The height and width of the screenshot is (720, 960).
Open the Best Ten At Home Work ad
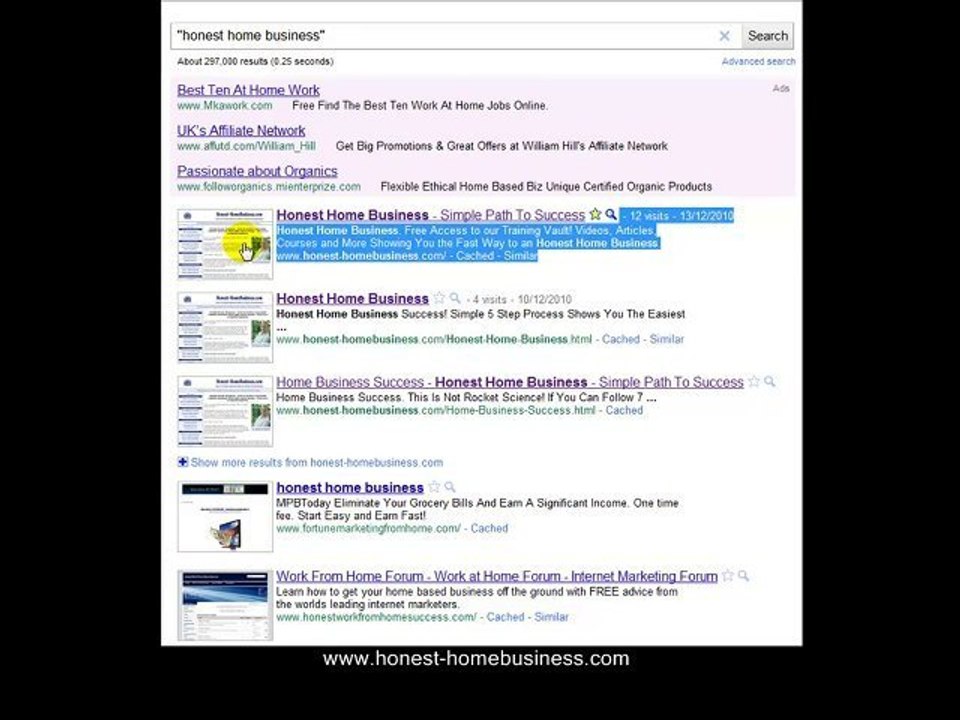[x=248, y=90]
